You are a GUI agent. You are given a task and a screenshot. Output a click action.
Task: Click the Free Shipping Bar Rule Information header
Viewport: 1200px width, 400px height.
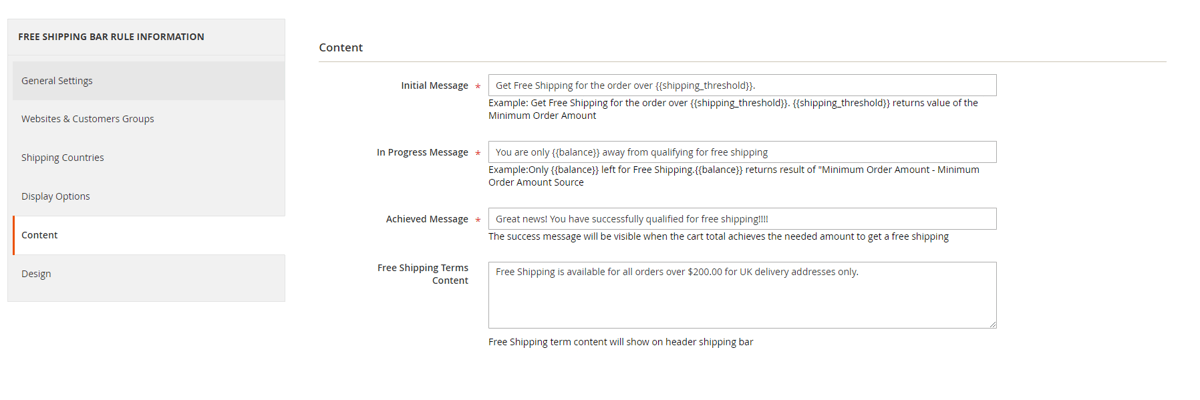point(111,37)
